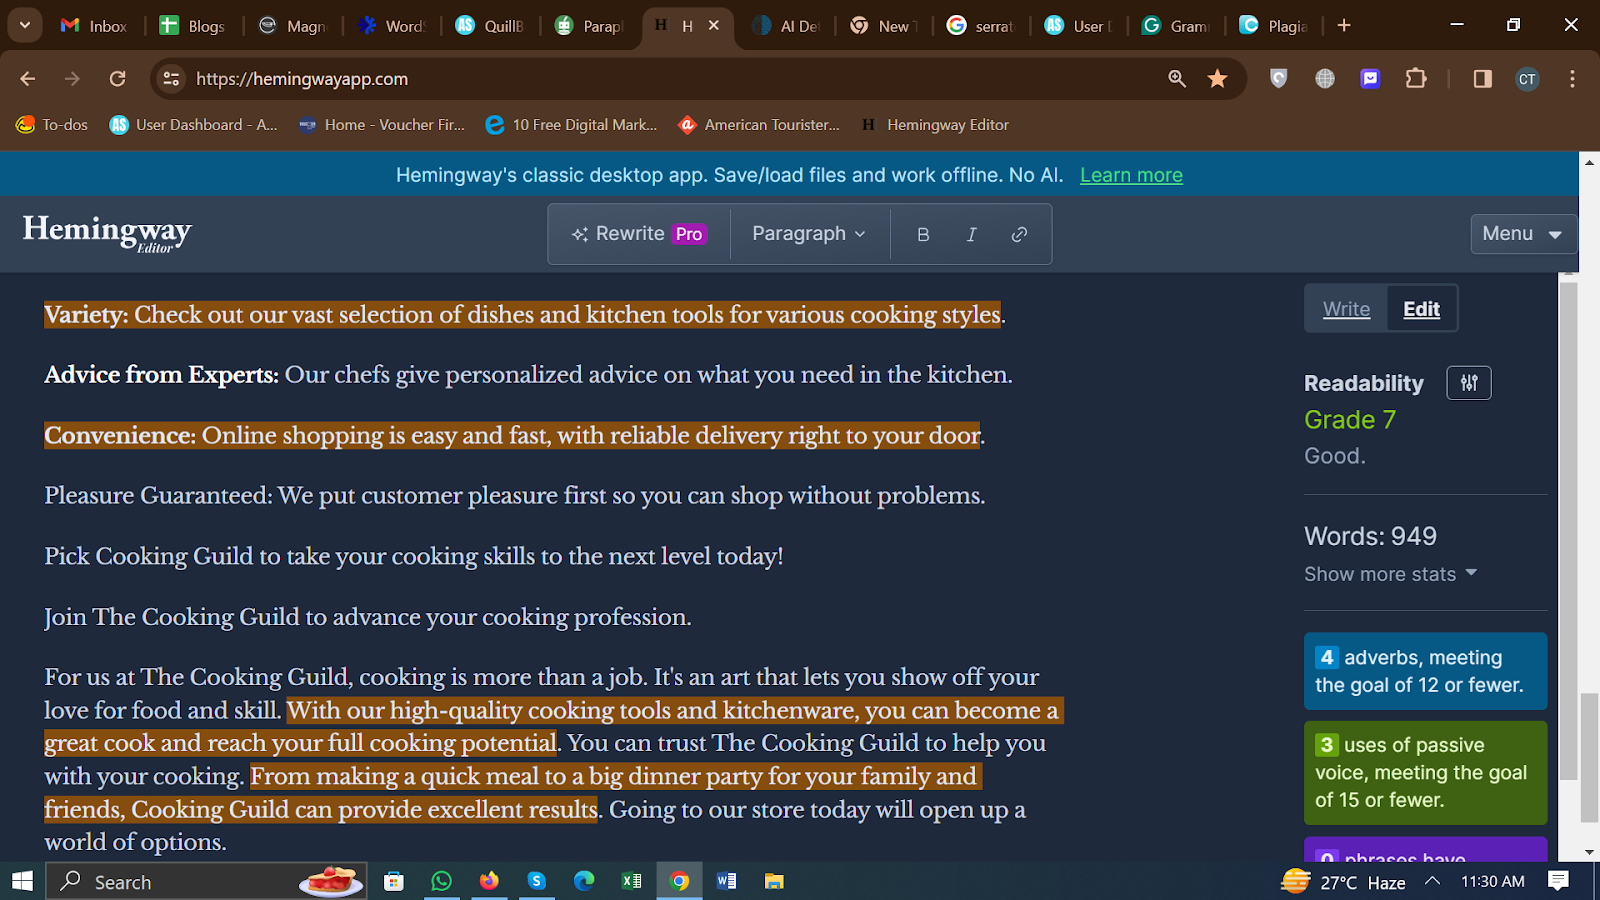Image resolution: width=1600 pixels, height=900 pixels.
Task: Open Word from the taskbar
Action: pyautogui.click(x=727, y=881)
